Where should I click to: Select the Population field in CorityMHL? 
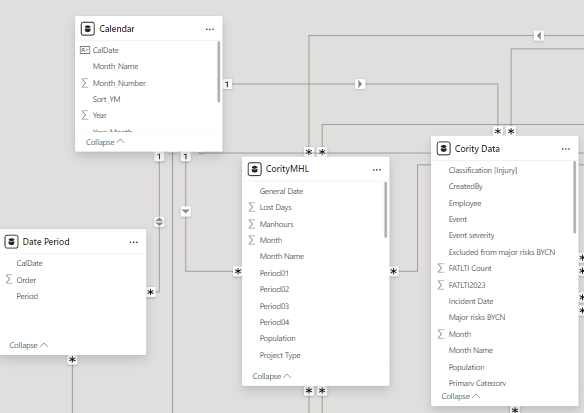point(277,338)
